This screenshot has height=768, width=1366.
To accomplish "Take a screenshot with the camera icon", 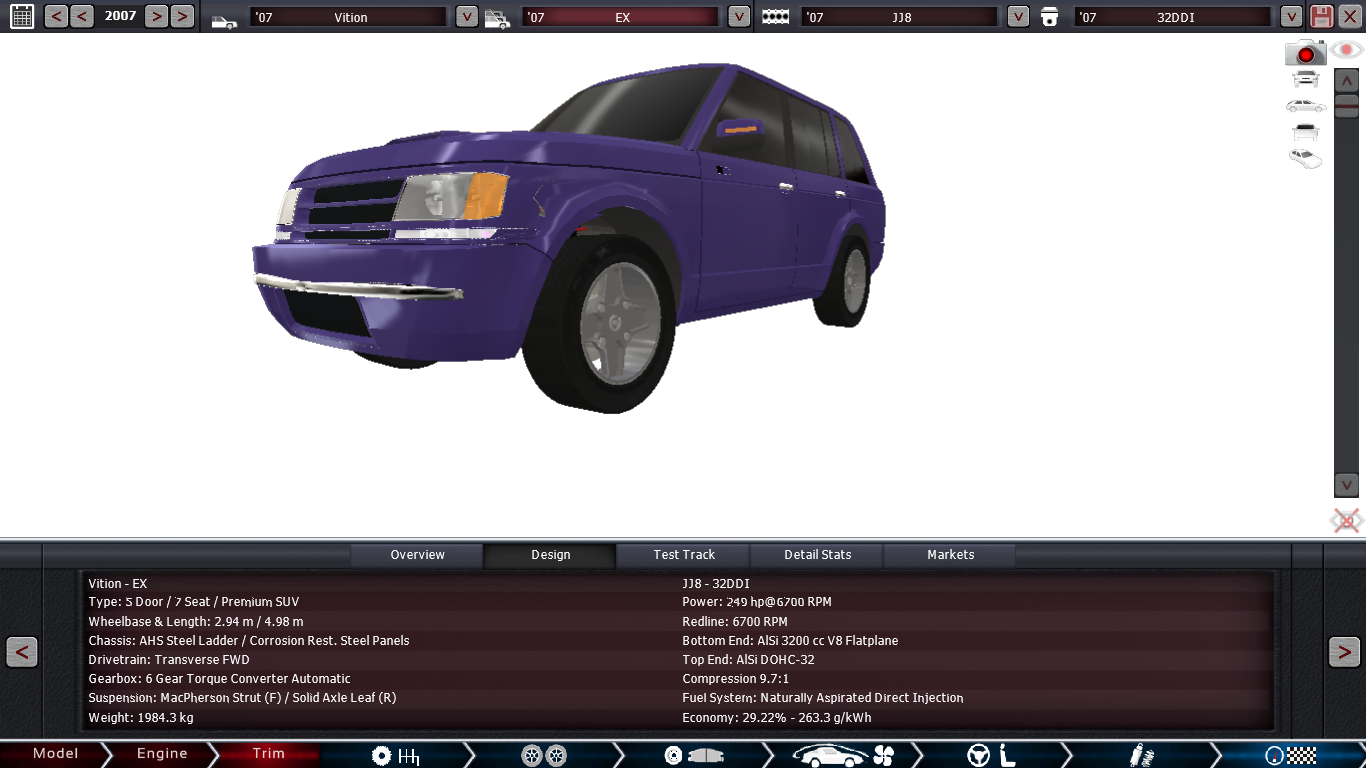I will click(1305, 53).
